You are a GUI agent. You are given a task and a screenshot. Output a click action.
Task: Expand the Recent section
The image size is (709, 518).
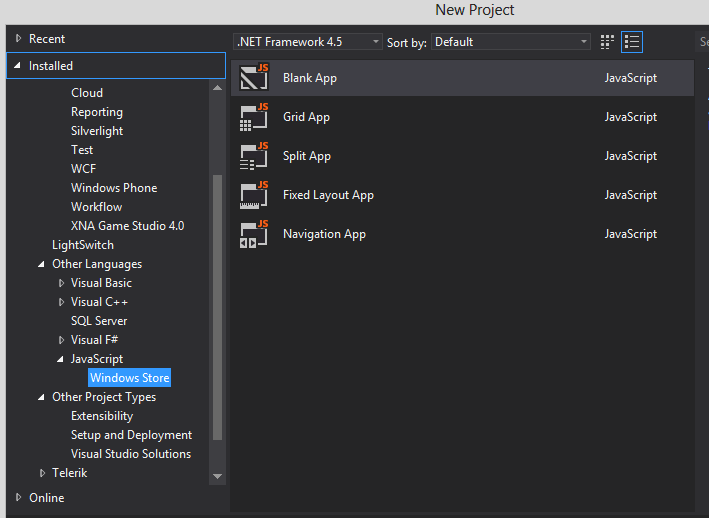pyautogui.click(x=18, y=39)
